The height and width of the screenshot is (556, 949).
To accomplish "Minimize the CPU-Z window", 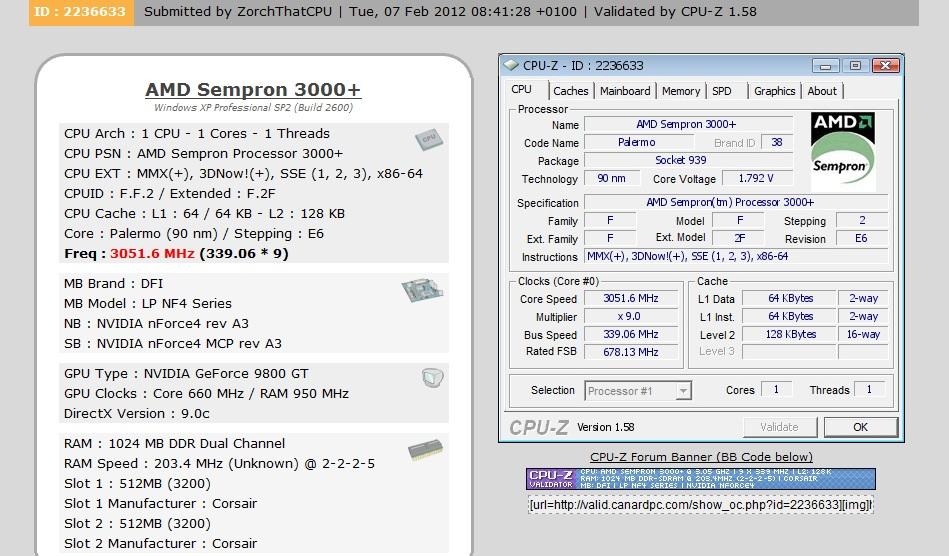I will [x=826, y=65].
